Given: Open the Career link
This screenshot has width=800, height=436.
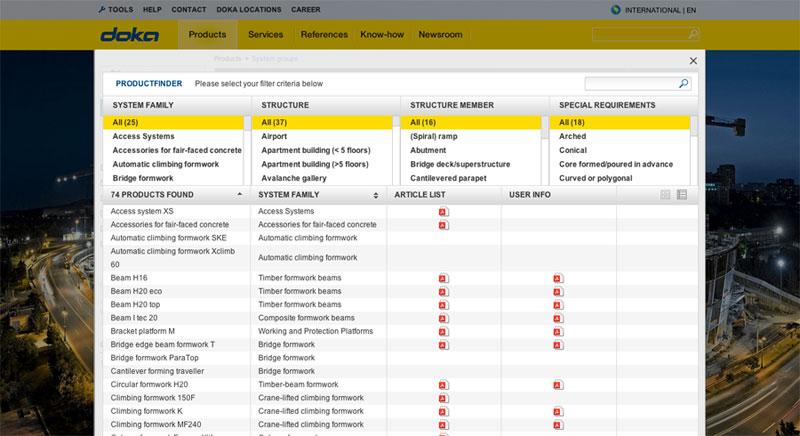Looking at the screenshot, I should 306,10.
